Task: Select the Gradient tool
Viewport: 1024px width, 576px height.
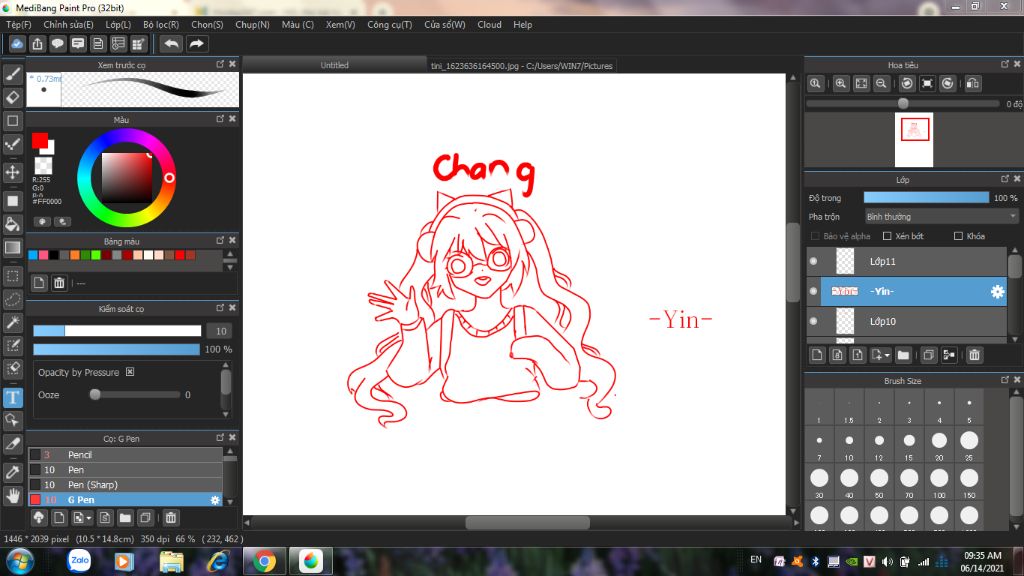Action: tap(12, 248)
